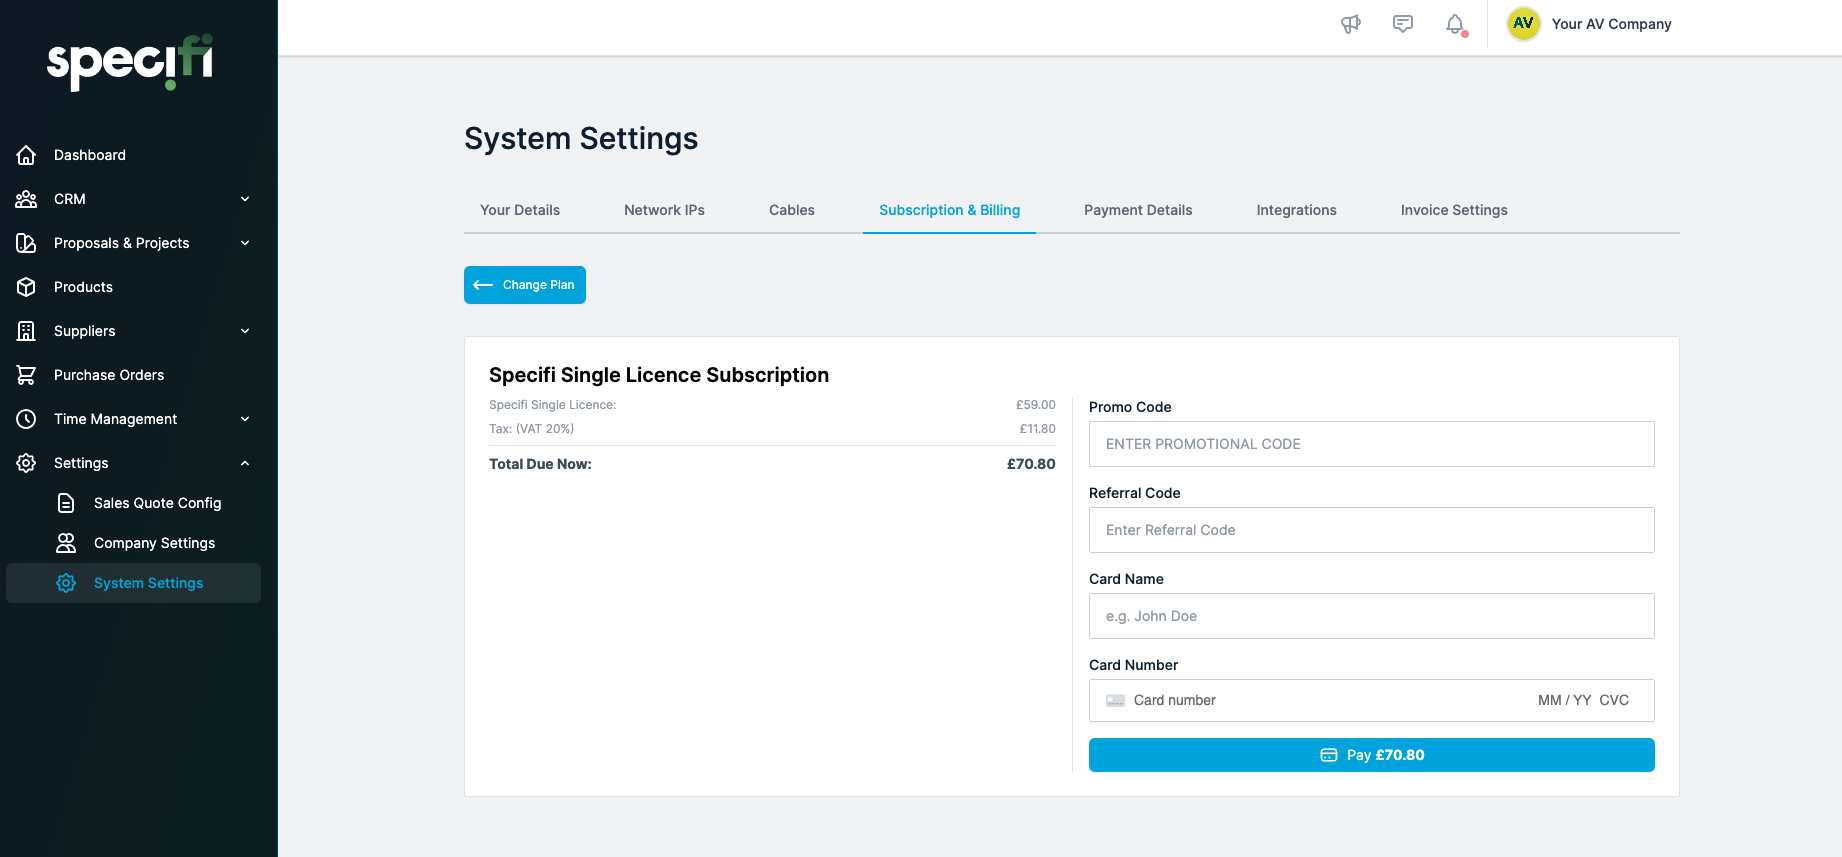Click the card icon in card number field
Image resolution: width=1842 pixels, height=857 pixels.
(x=1115, y=701)
